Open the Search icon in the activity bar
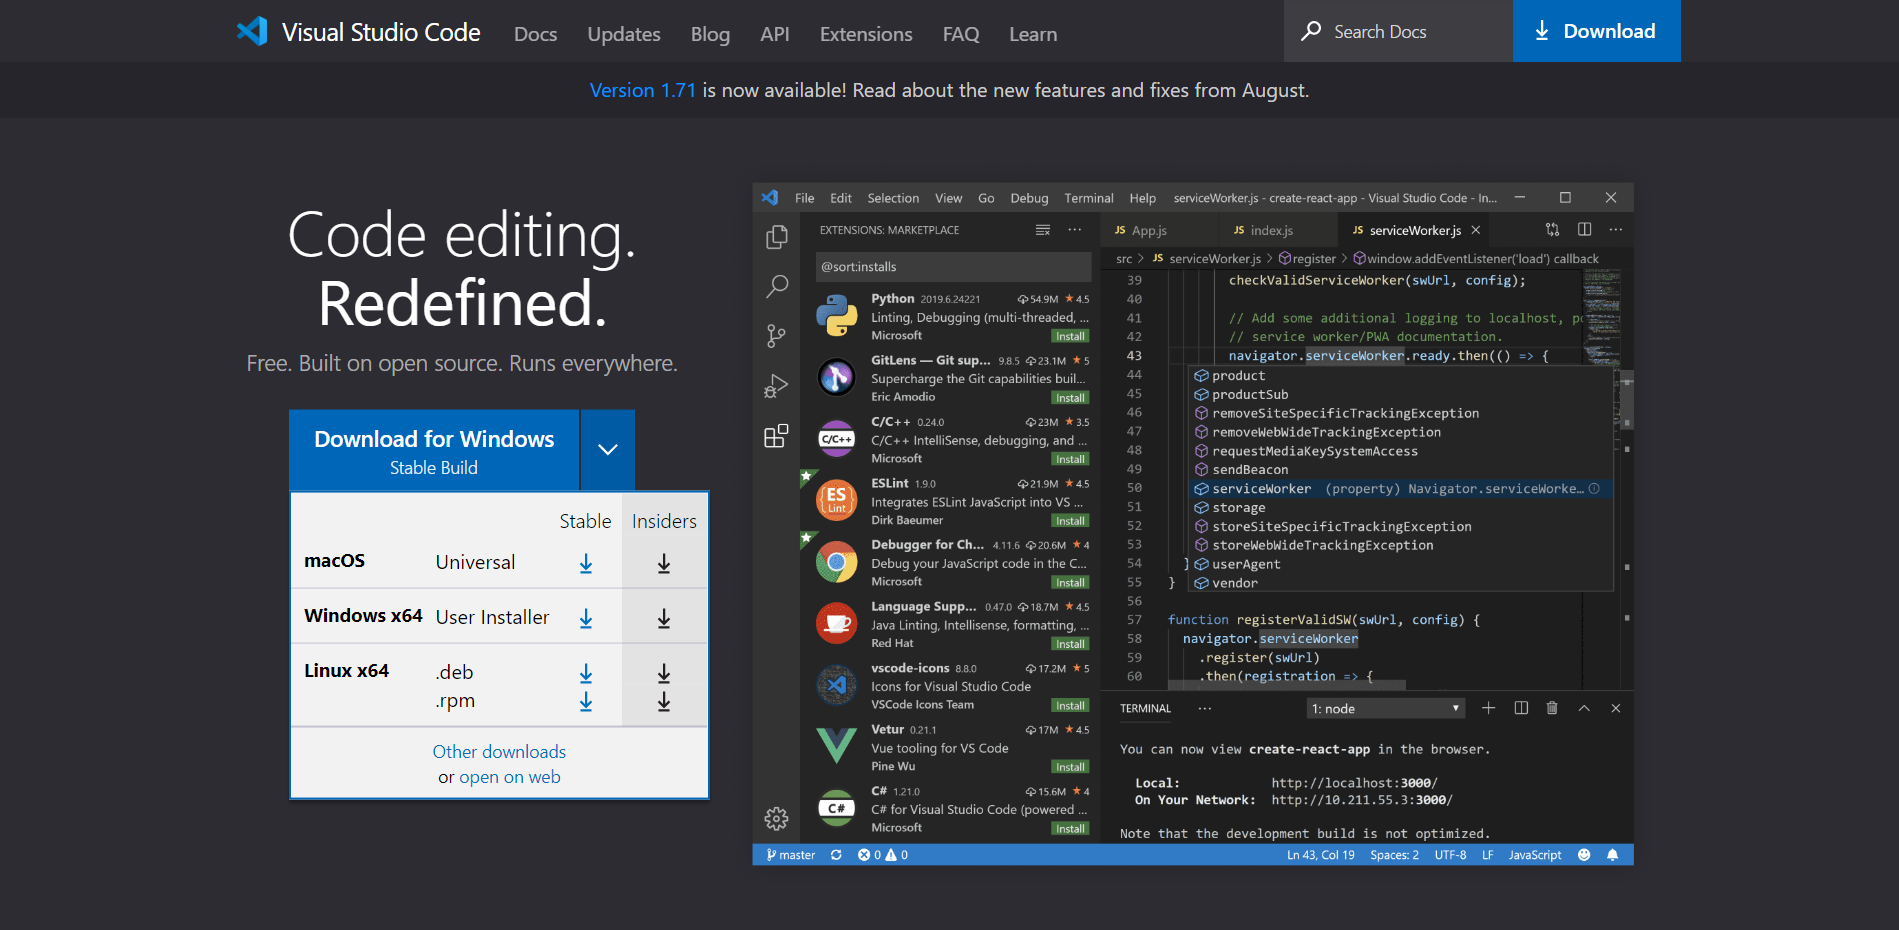This screenshot has width=1899, height=930. coord(776,286)
